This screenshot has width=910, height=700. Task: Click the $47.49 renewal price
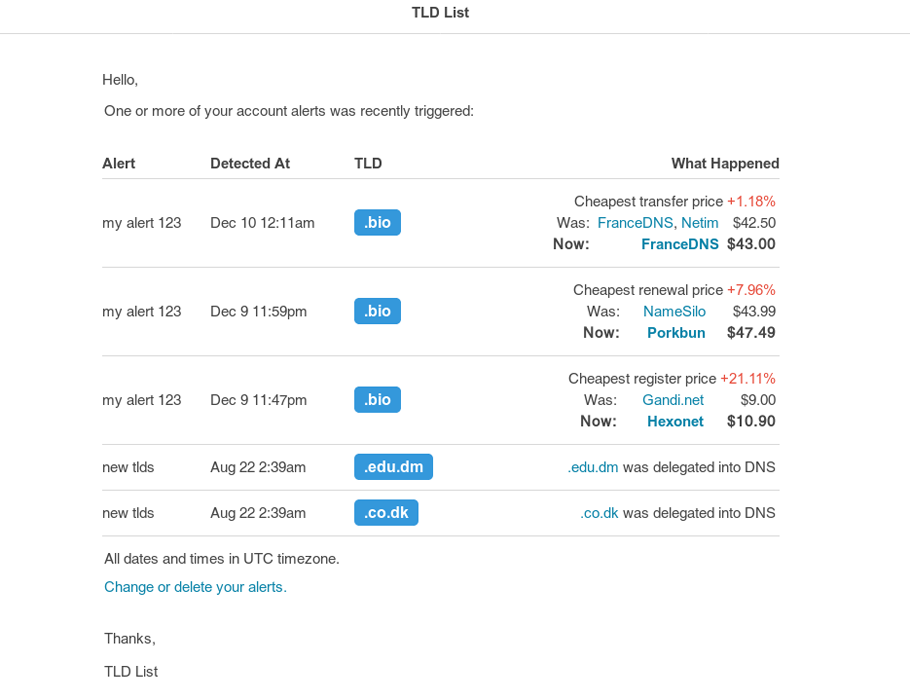pos(751,333)
